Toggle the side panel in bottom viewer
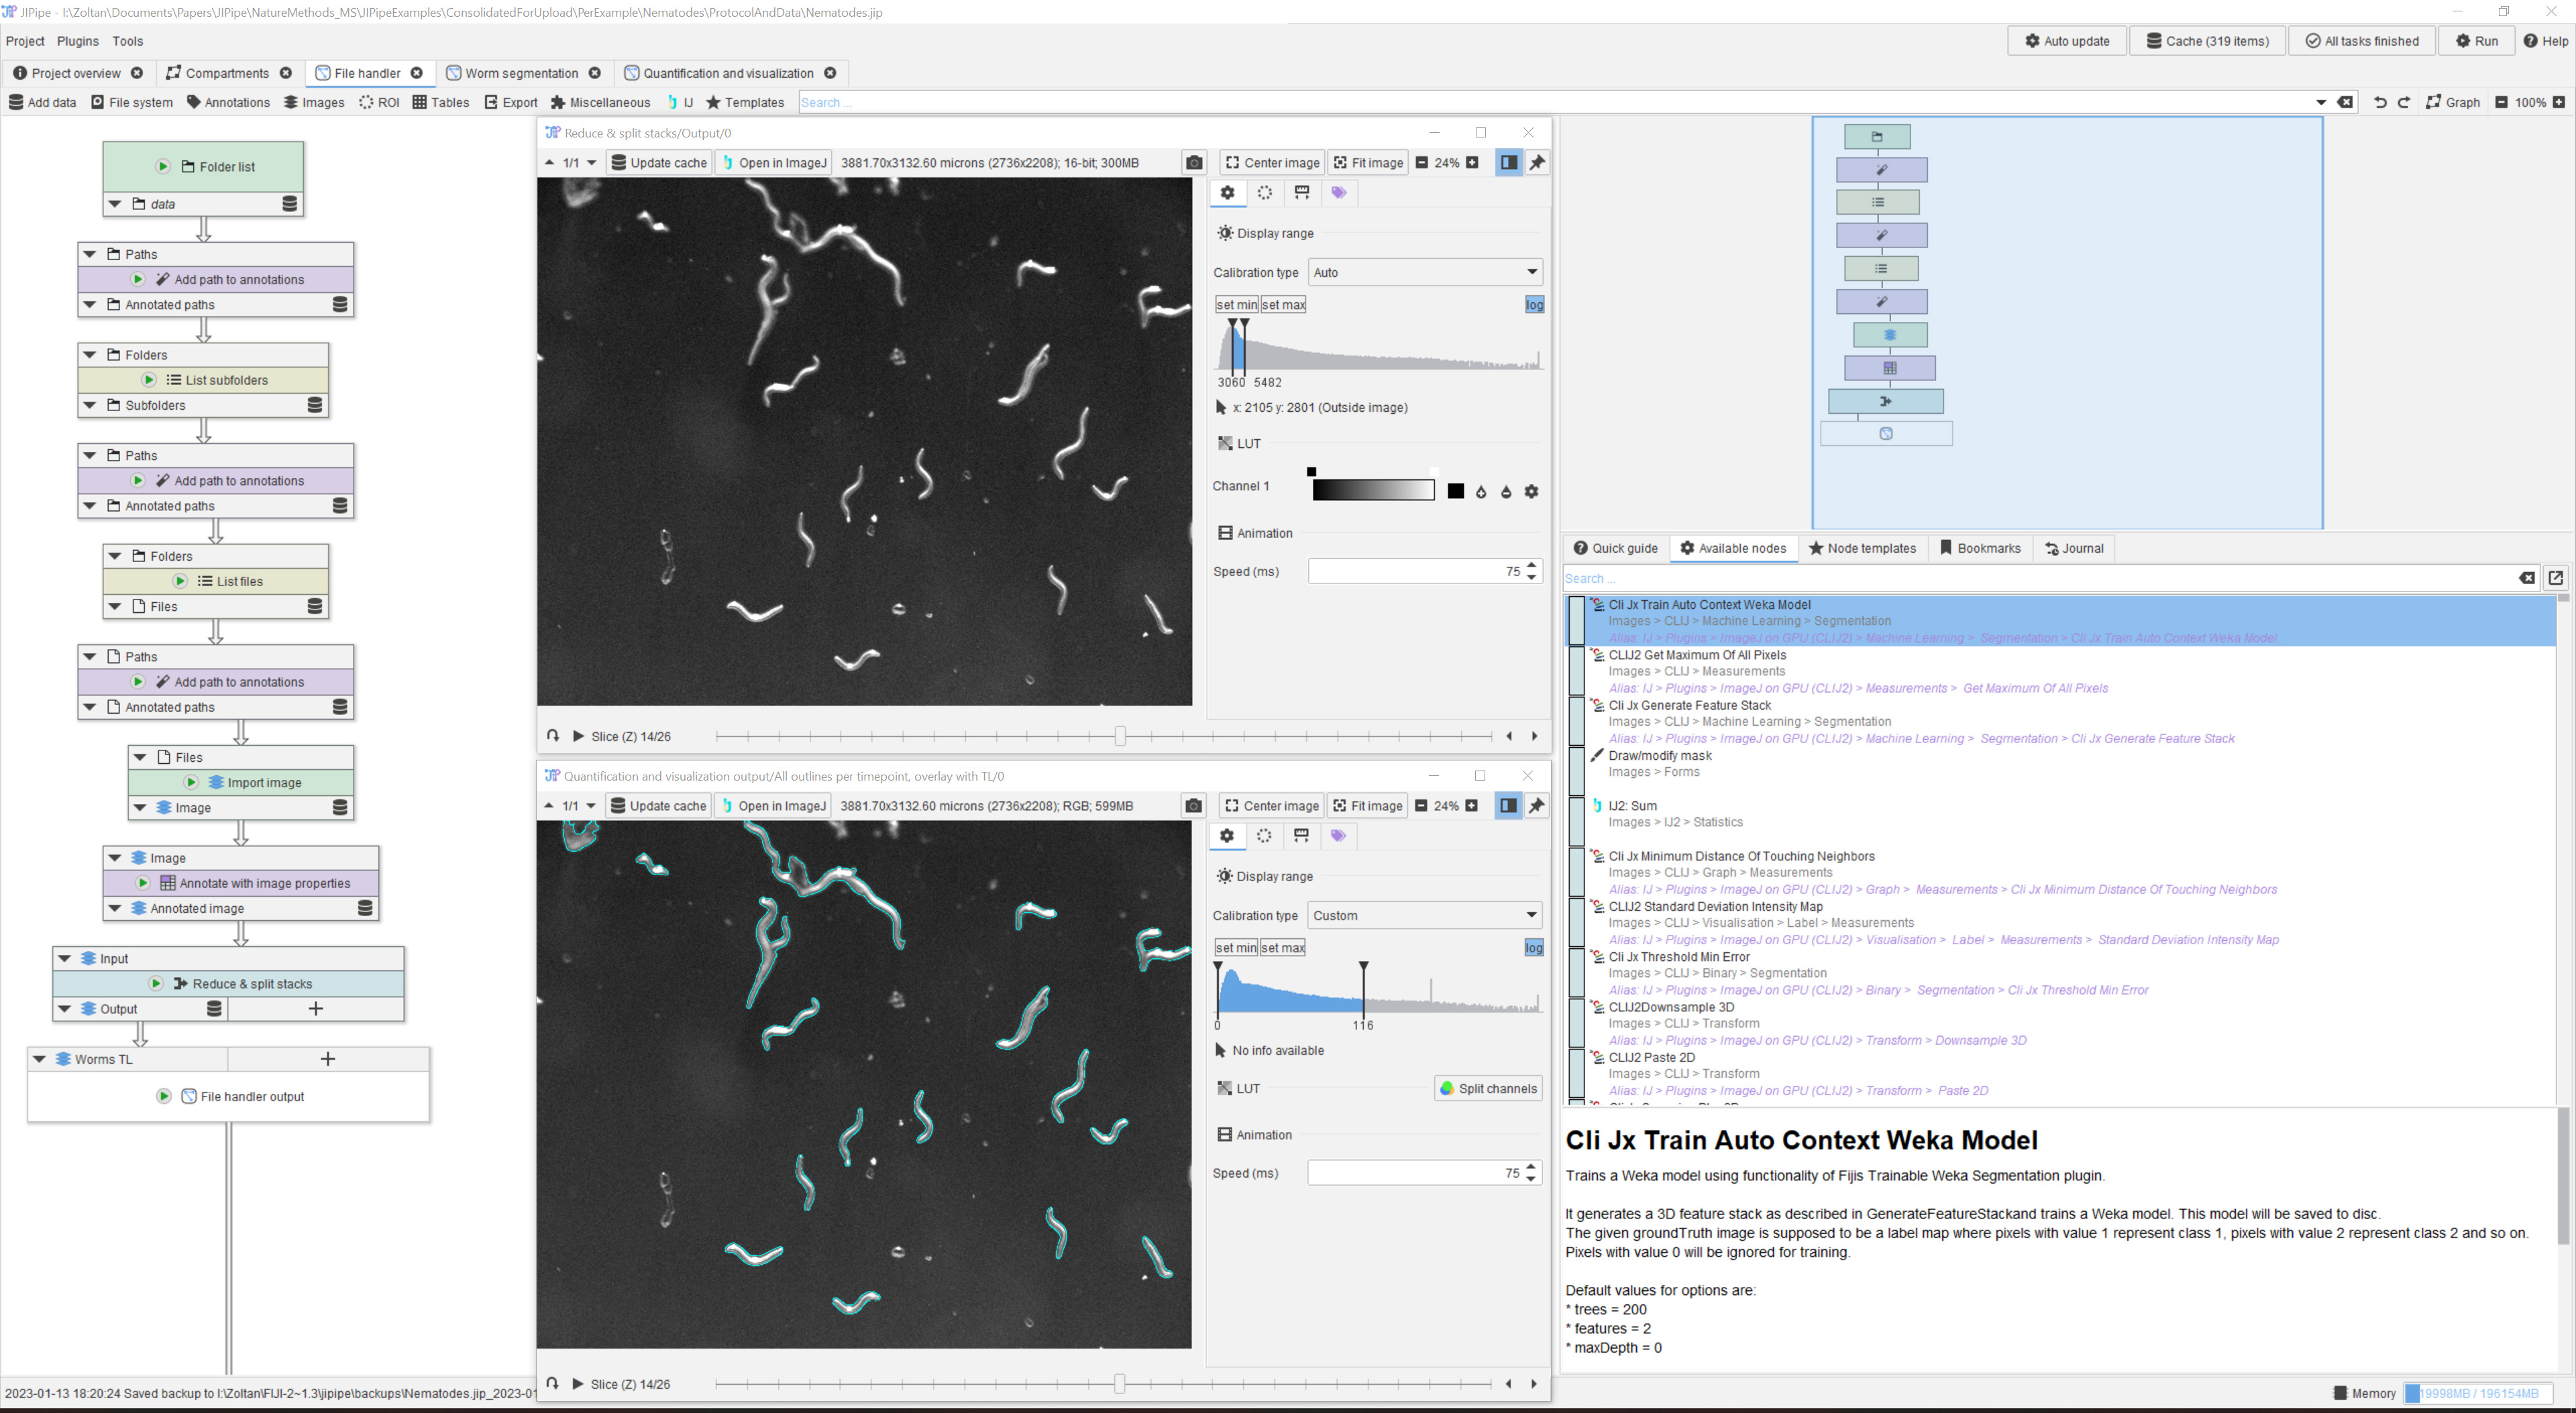Image resolution: width=2576 pixels, height=1413 pixels. [x=1508, y=806]
